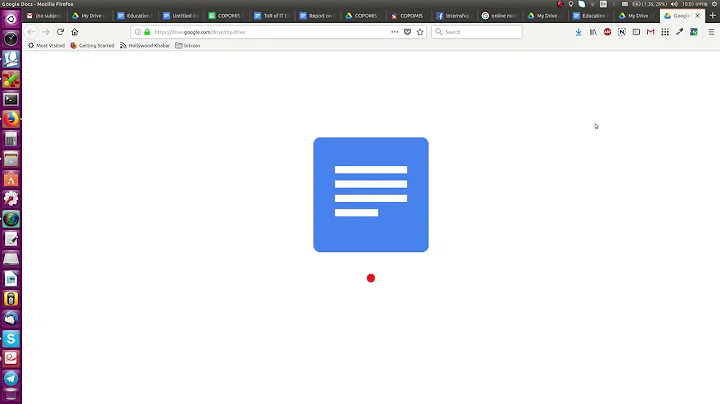The height and width of the screenshot is (404, 720).
Task: Click the red Adblock extension icon
Action: coord(608,32)
